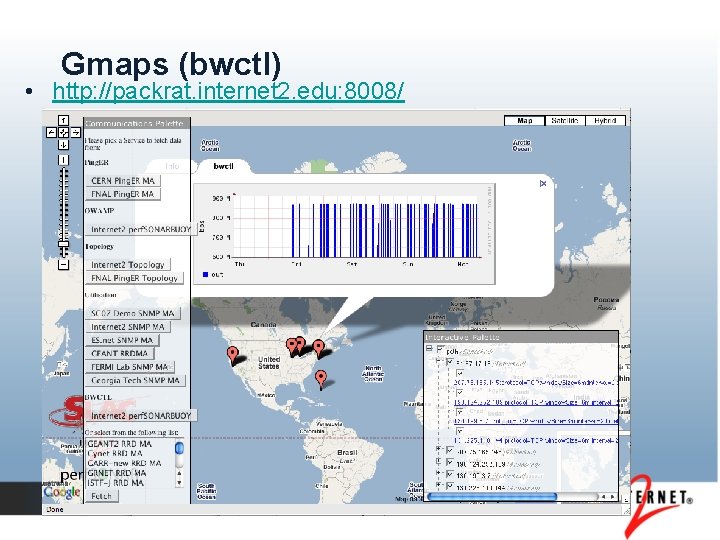Select the red marker on the US east coast
This screenshot has width=720, height=540.
(318, 348)
